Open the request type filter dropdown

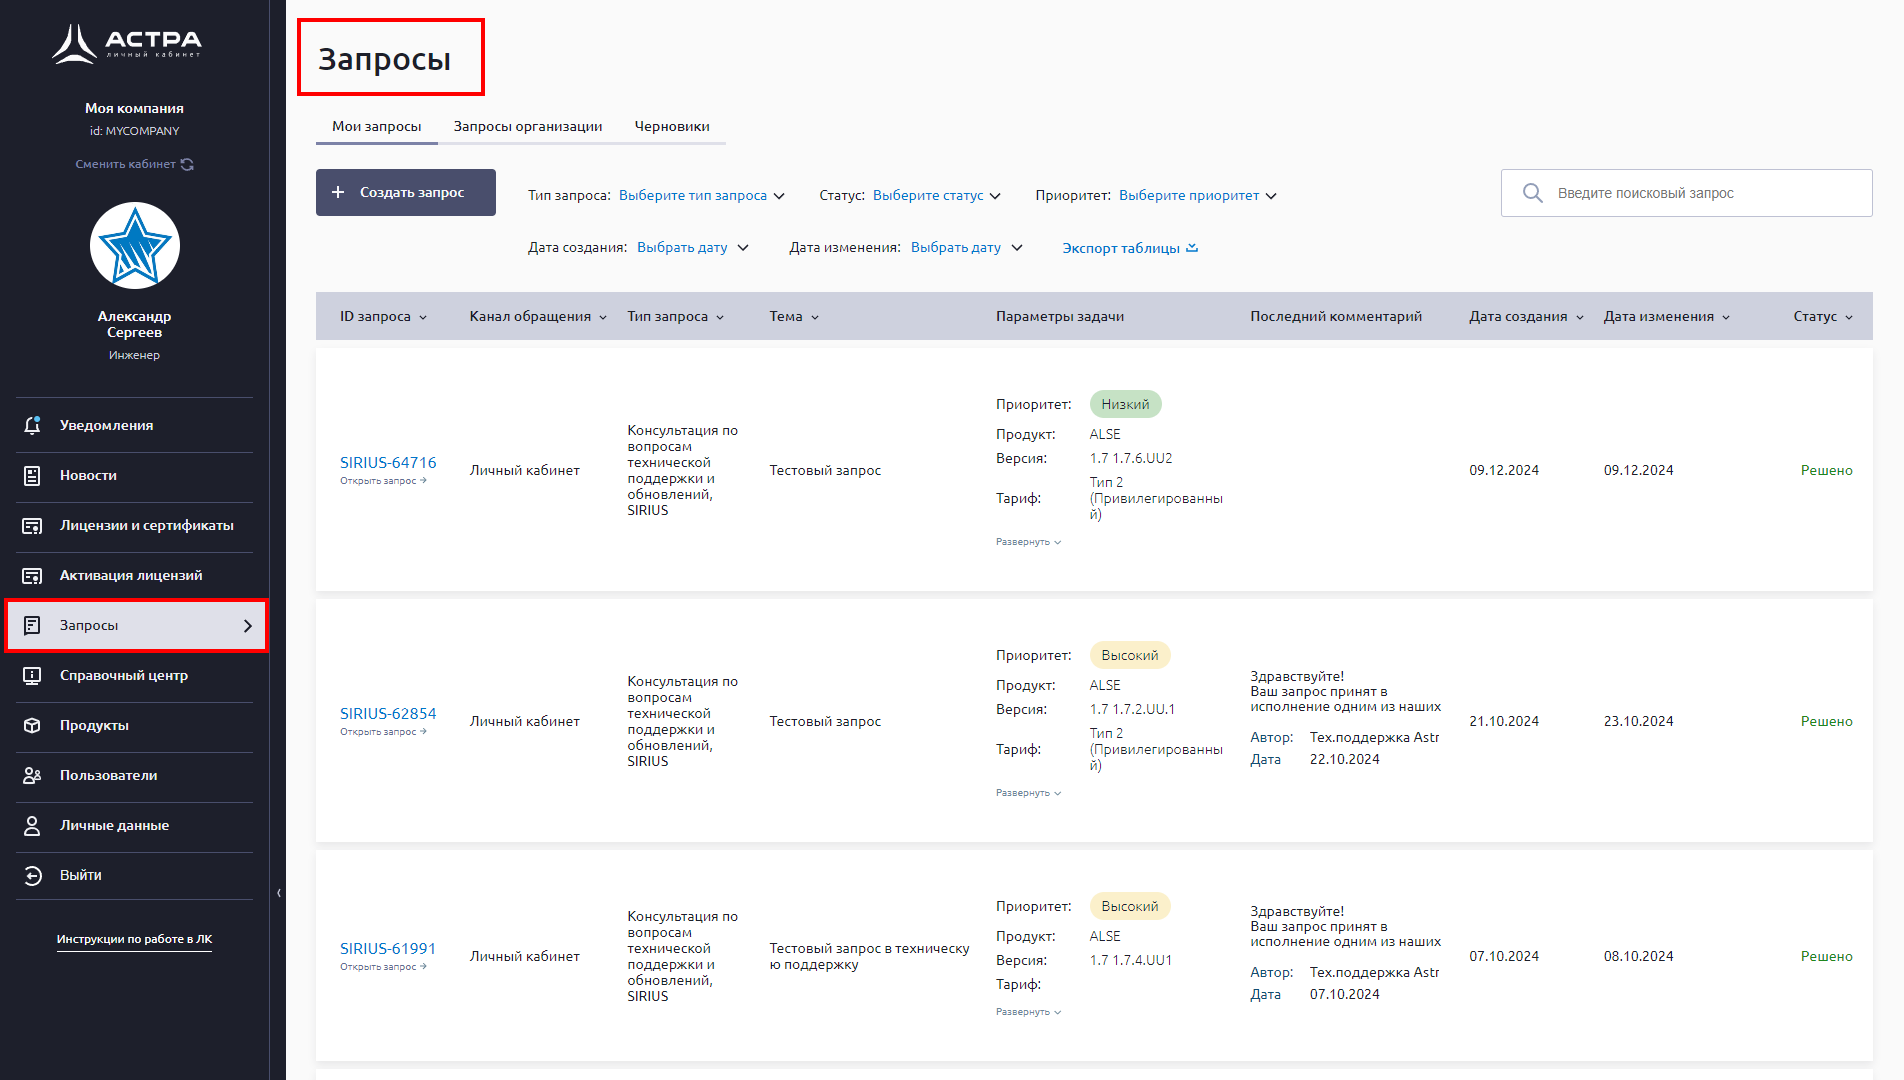tap(700, 195)
